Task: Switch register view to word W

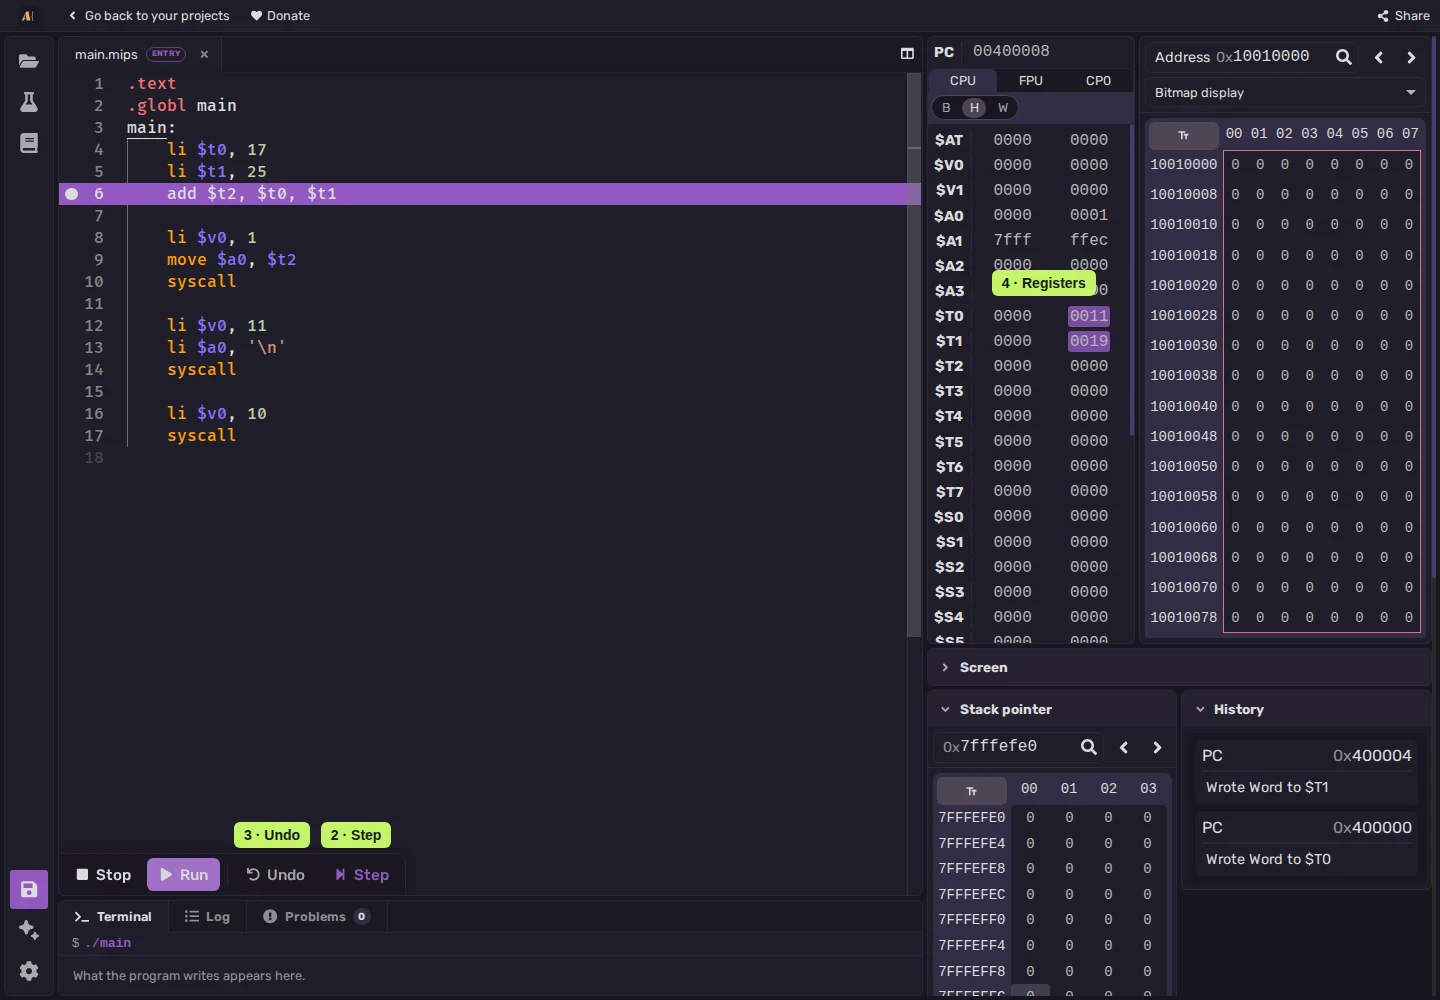Action: click(x=1003, y=107)
